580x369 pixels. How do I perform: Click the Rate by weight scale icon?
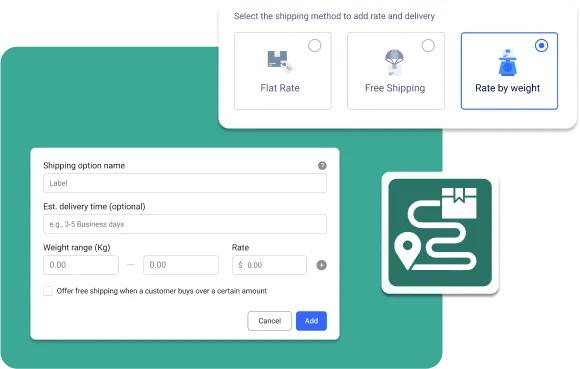508,62
